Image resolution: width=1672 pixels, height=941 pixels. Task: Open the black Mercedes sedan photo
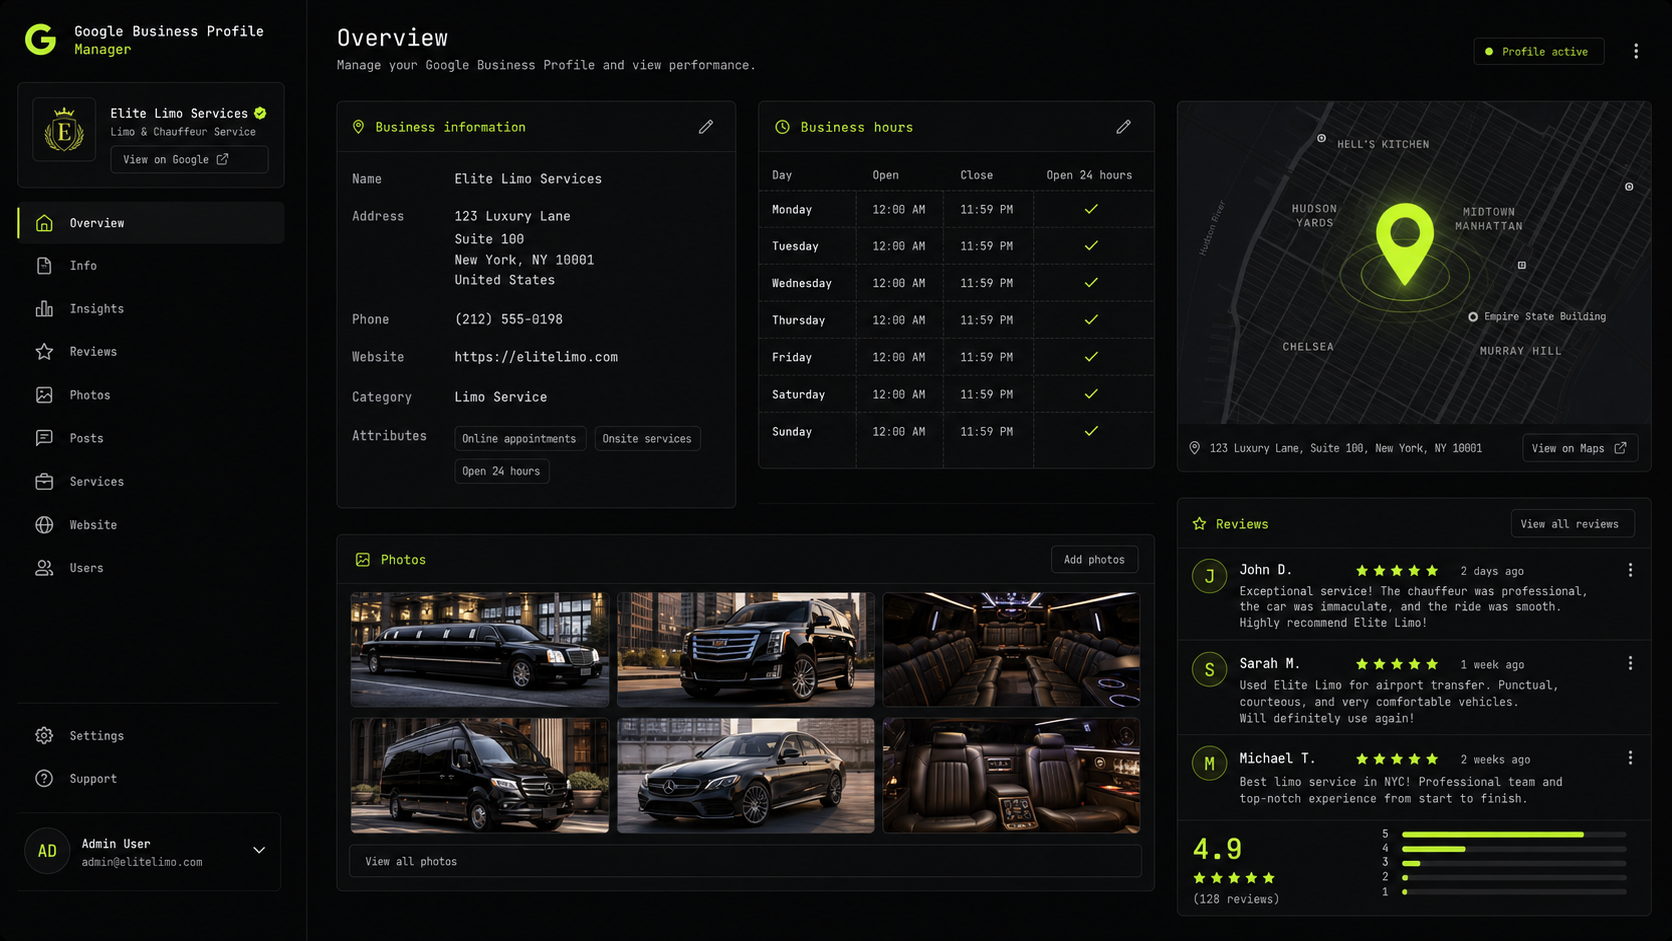(x=746, y=776)
